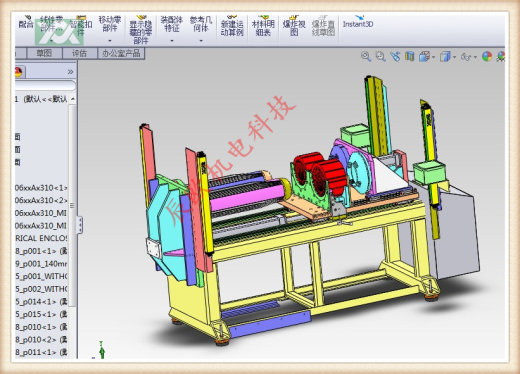Select tree item 8_p010<2>

(x=41, y=340)
